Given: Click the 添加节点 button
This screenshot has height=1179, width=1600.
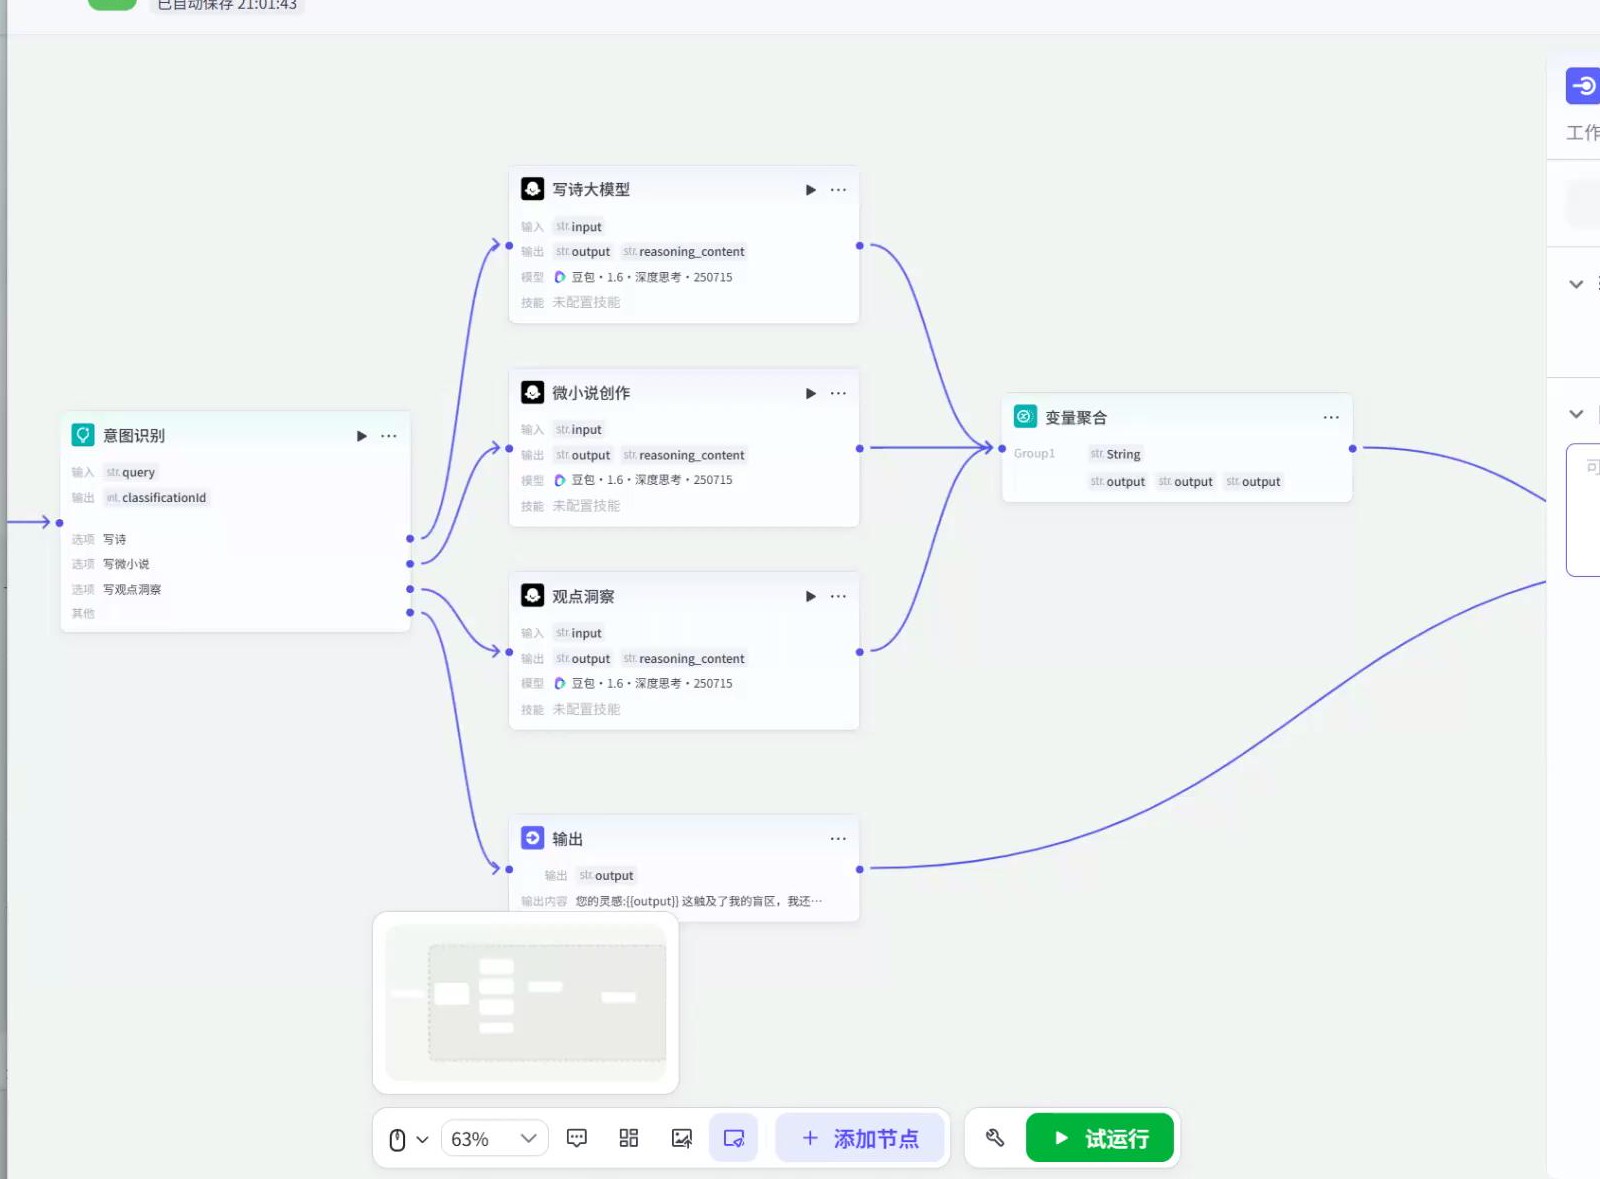Looking at the screenshot, I should tap(861, 1138).
